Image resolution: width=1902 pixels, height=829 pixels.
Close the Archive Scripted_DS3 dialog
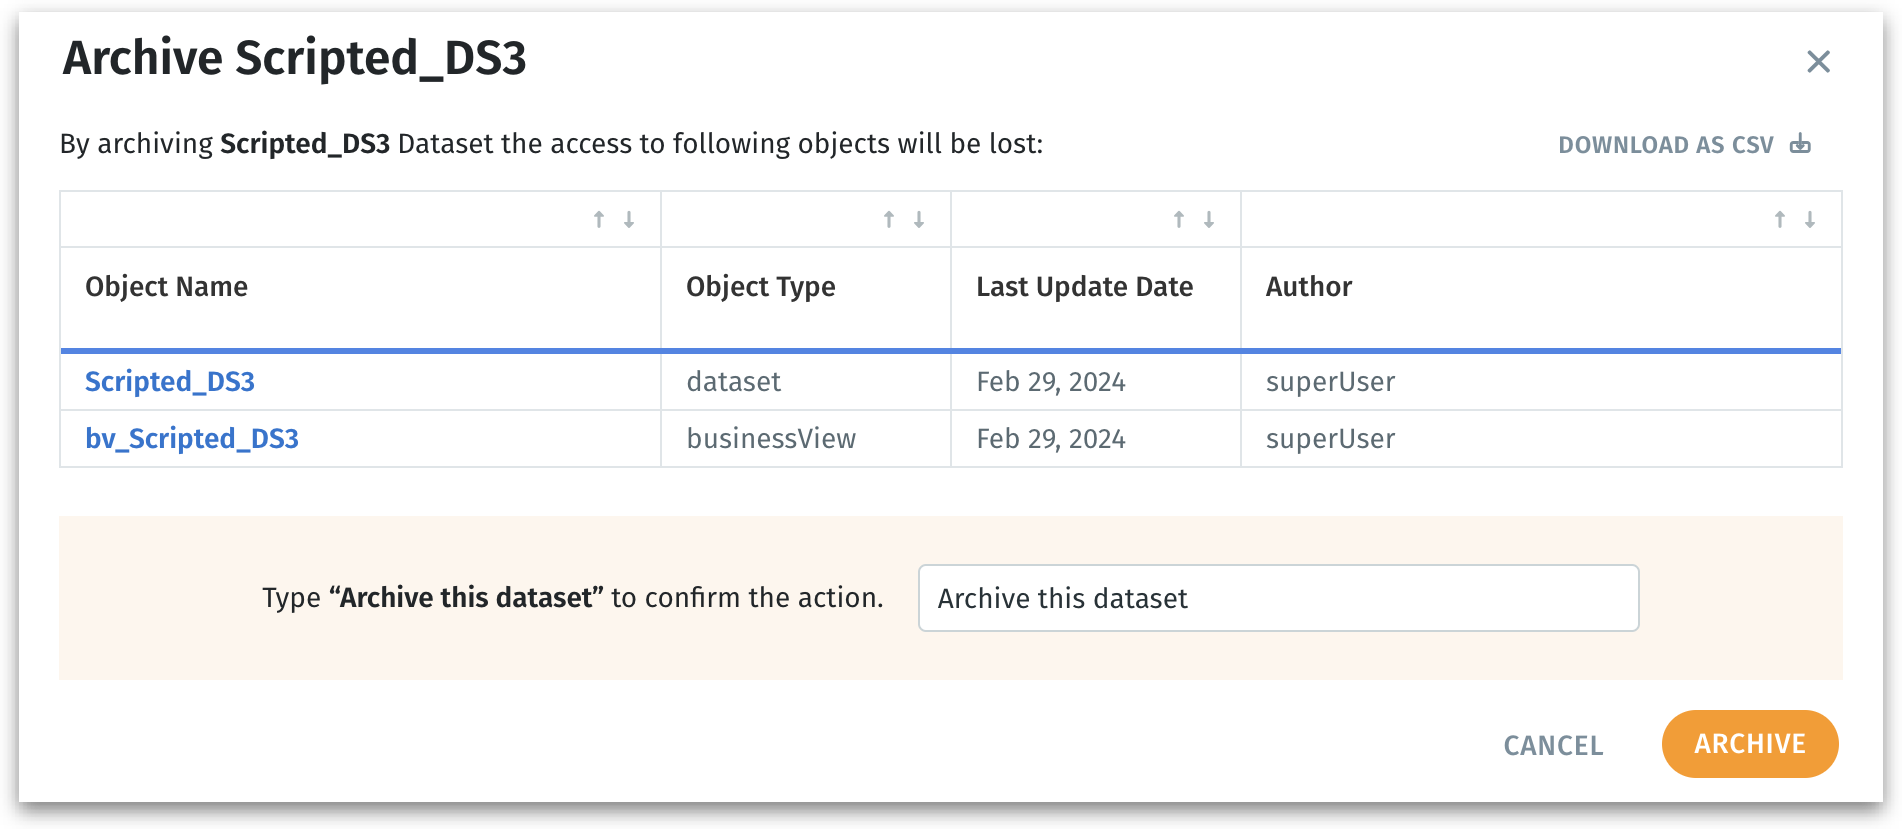coord(1818,62)
